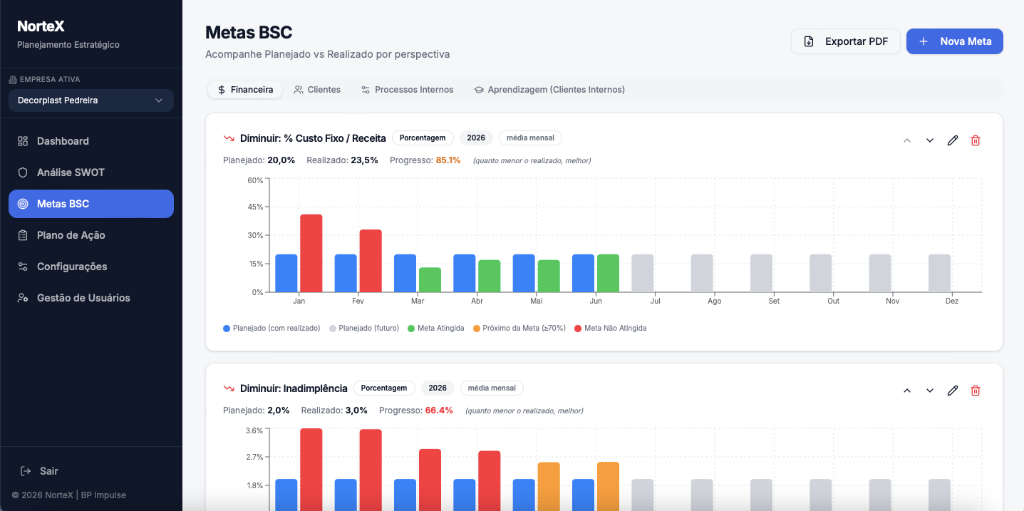Edit the Custo Fixo / Receita goal
Screen dimensions: 1024x511
tap(953, 140)
